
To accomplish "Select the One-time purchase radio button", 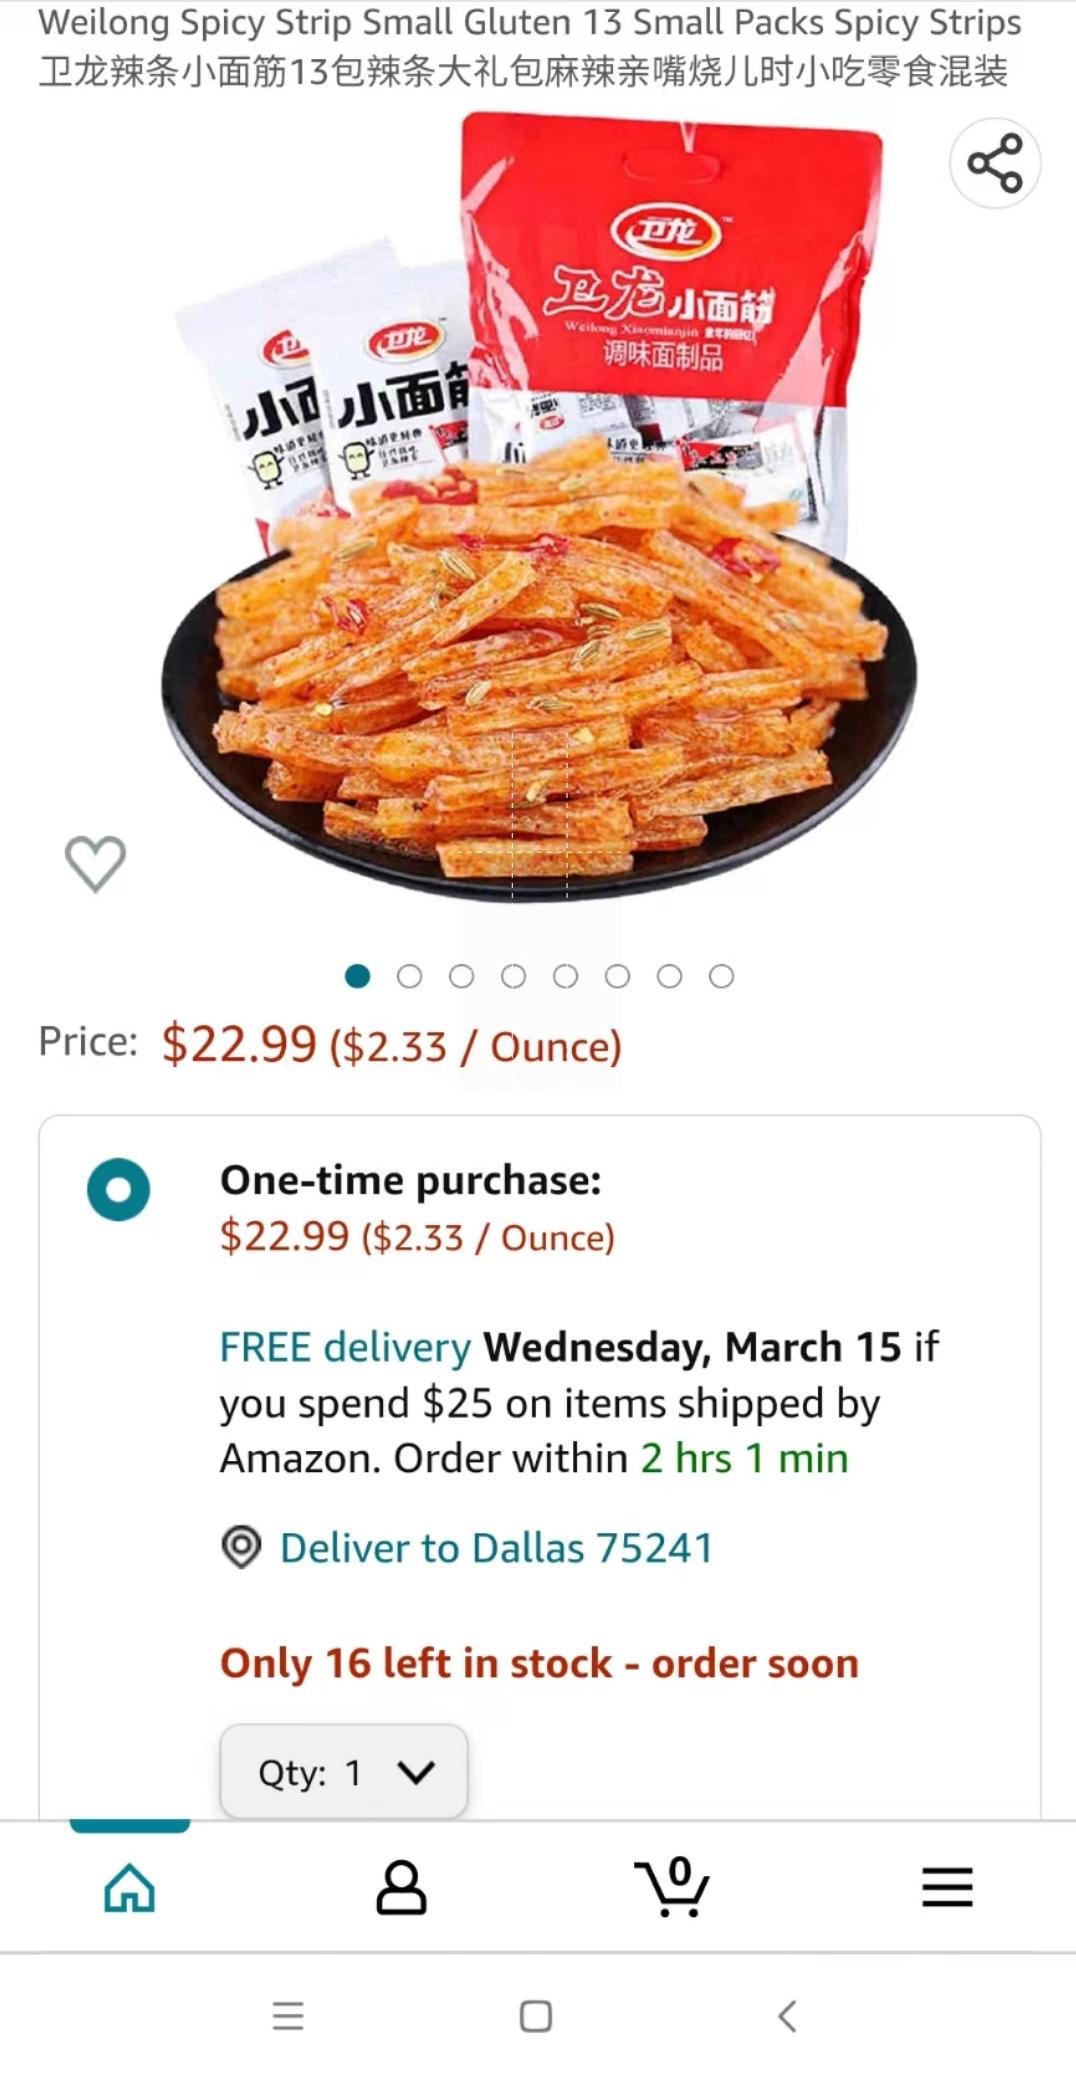I will (x=118, y=1190).
